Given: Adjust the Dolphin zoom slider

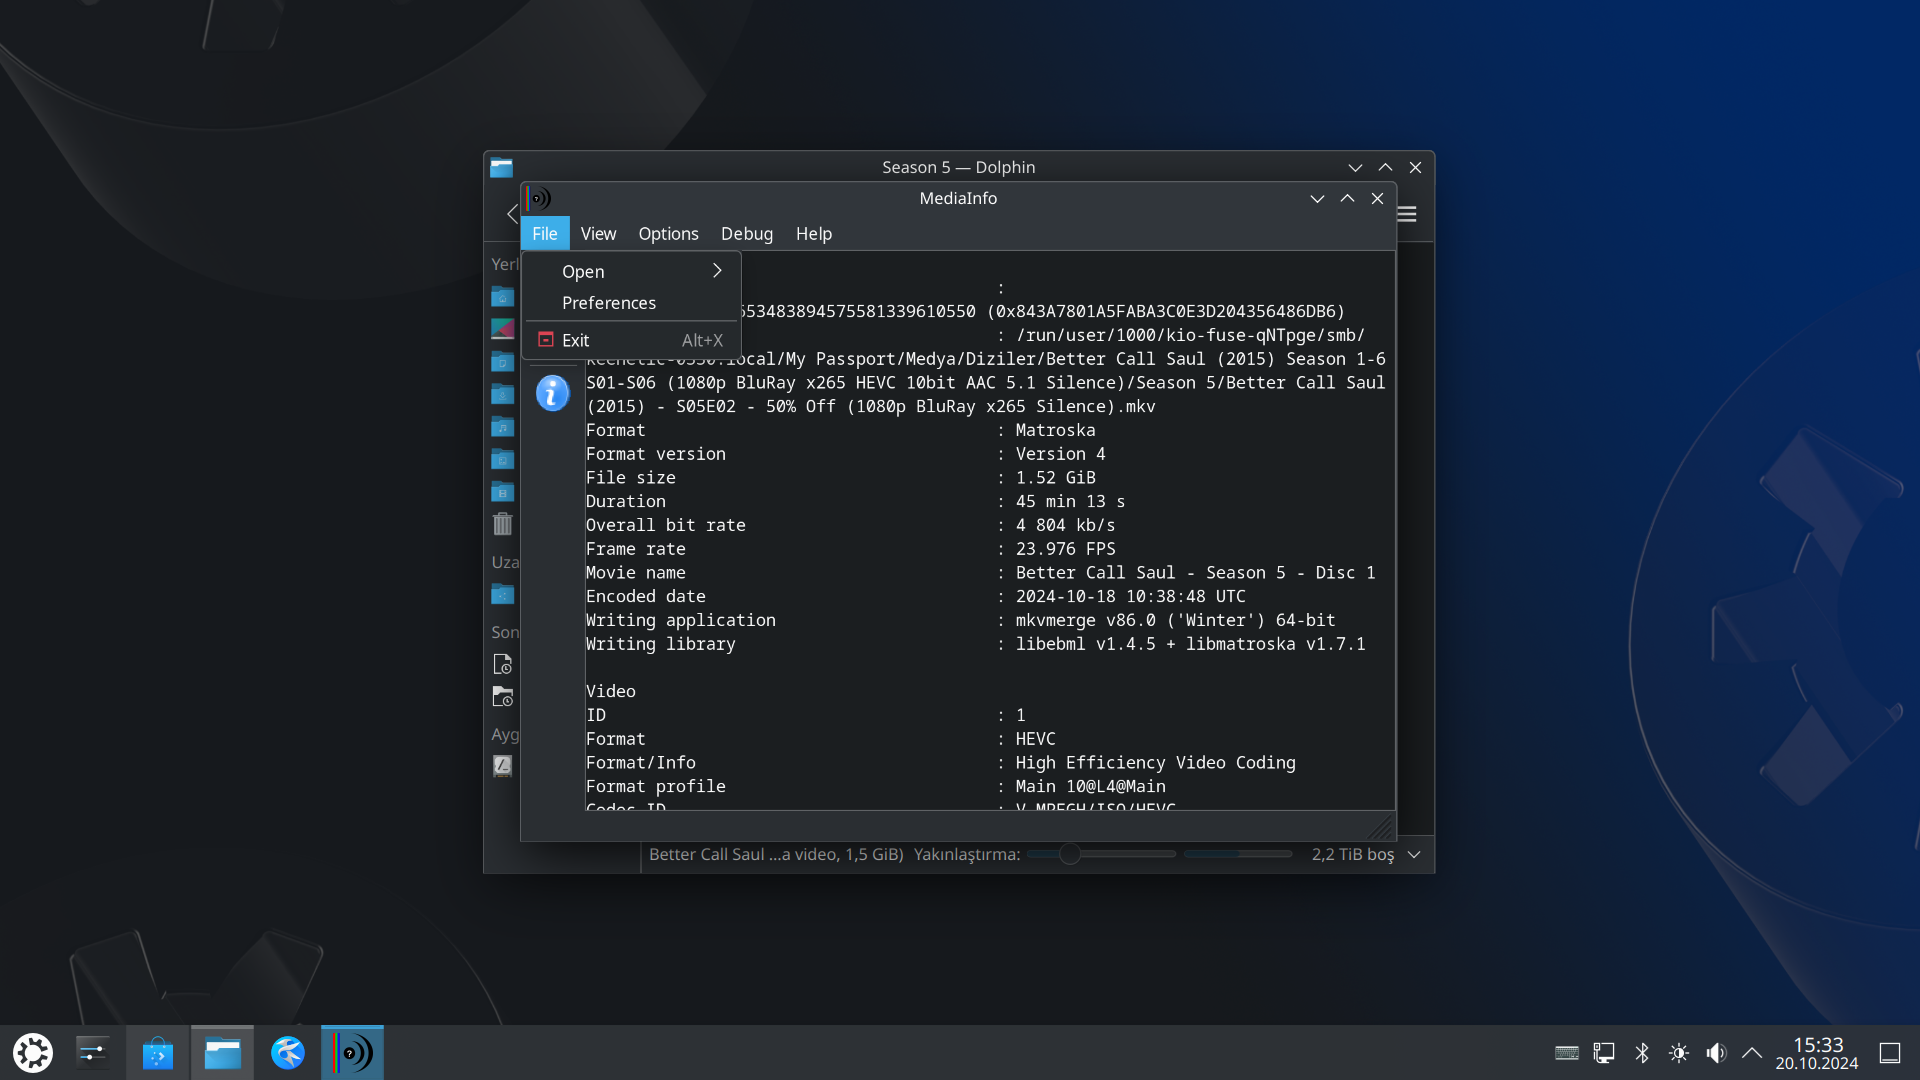Looking at the screenshot, I should pyautogui.click(x=1069, y=854).
